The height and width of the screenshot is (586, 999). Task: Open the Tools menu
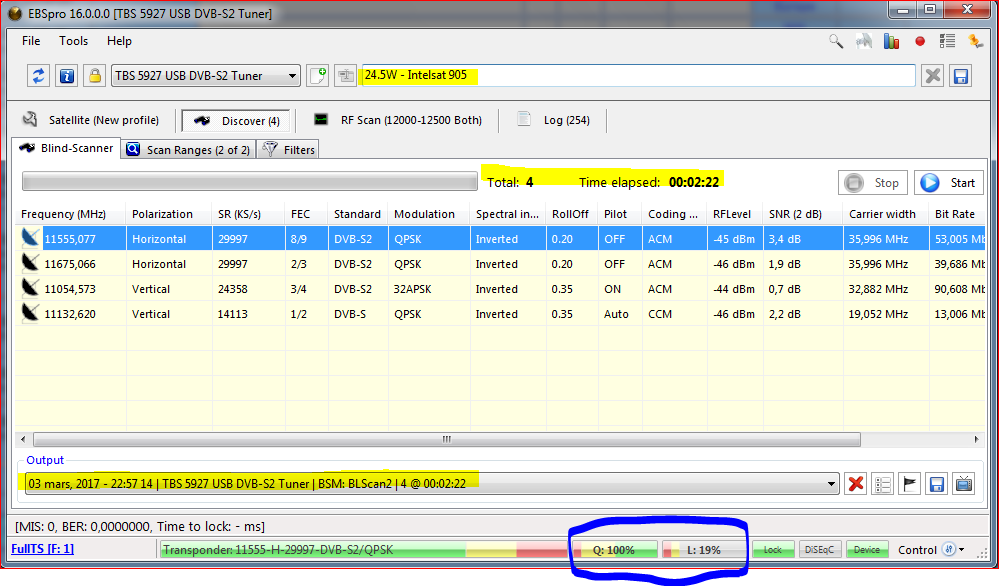pyautogui.click(x=73, y=41)
